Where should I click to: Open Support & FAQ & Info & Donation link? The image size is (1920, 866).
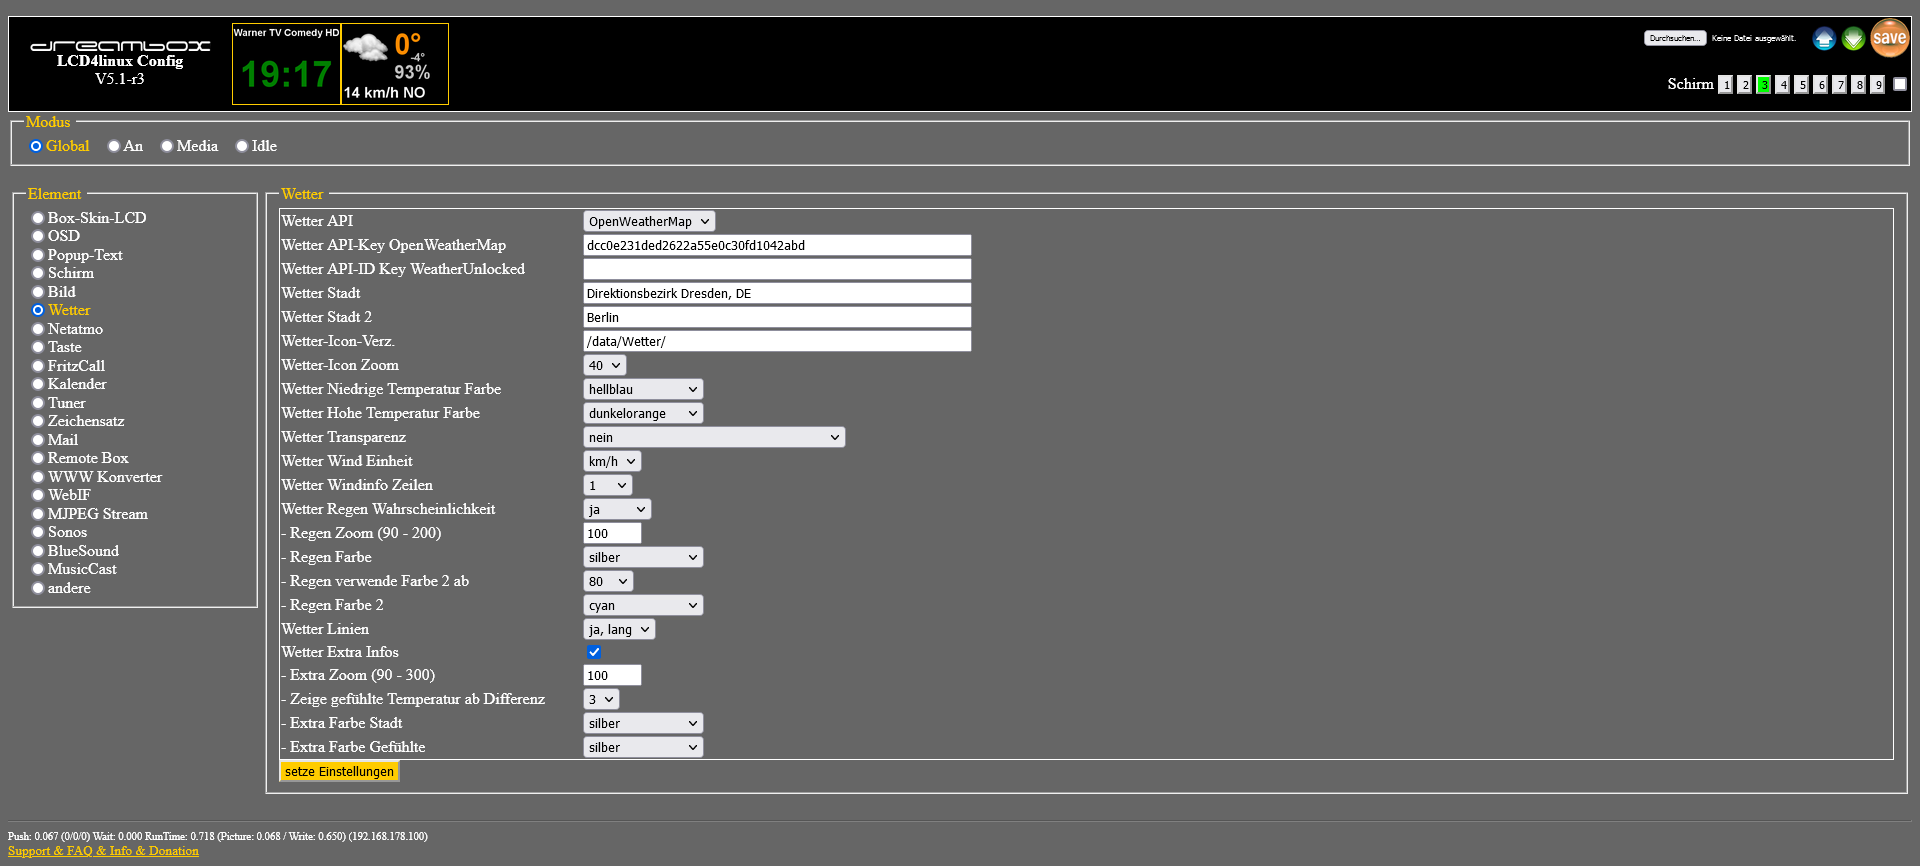(103, 851)
